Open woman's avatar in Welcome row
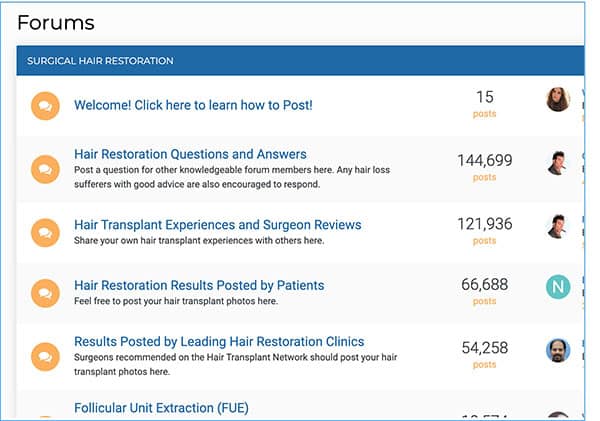Image resolution: width=600 pixels, height=421 pixels. click(558, 99)
